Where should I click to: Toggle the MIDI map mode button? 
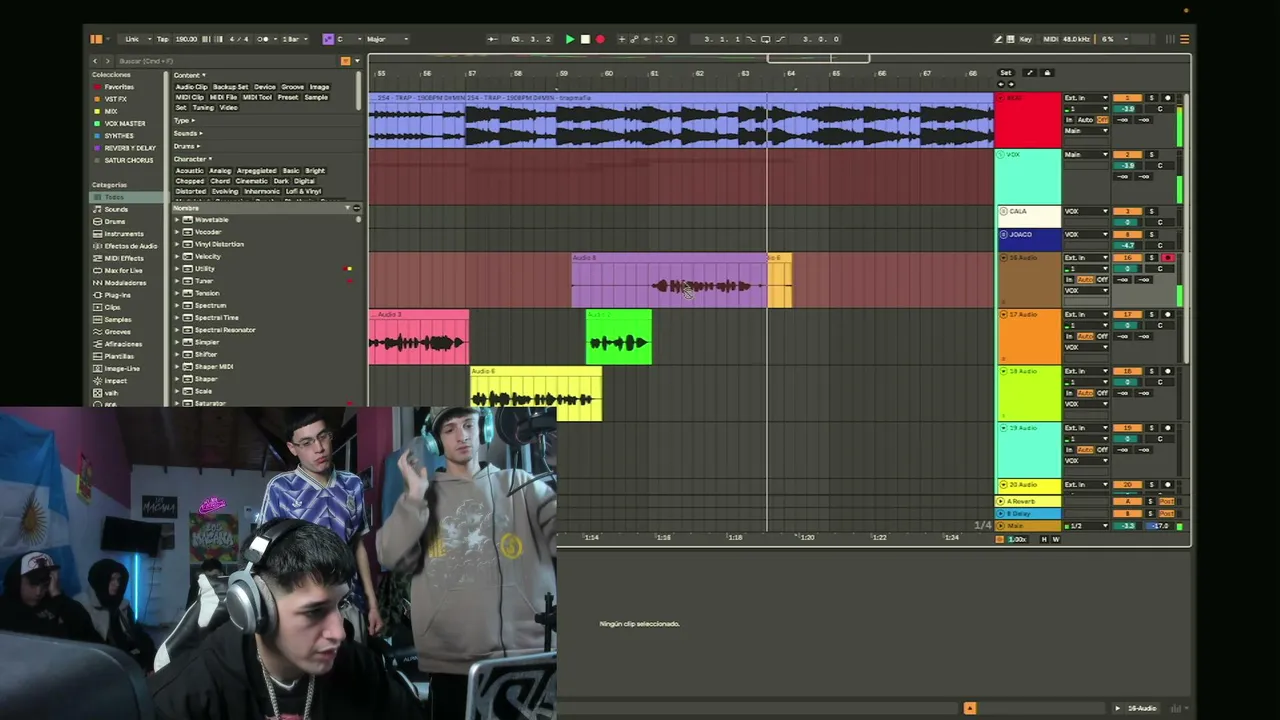coord(1050,39)
